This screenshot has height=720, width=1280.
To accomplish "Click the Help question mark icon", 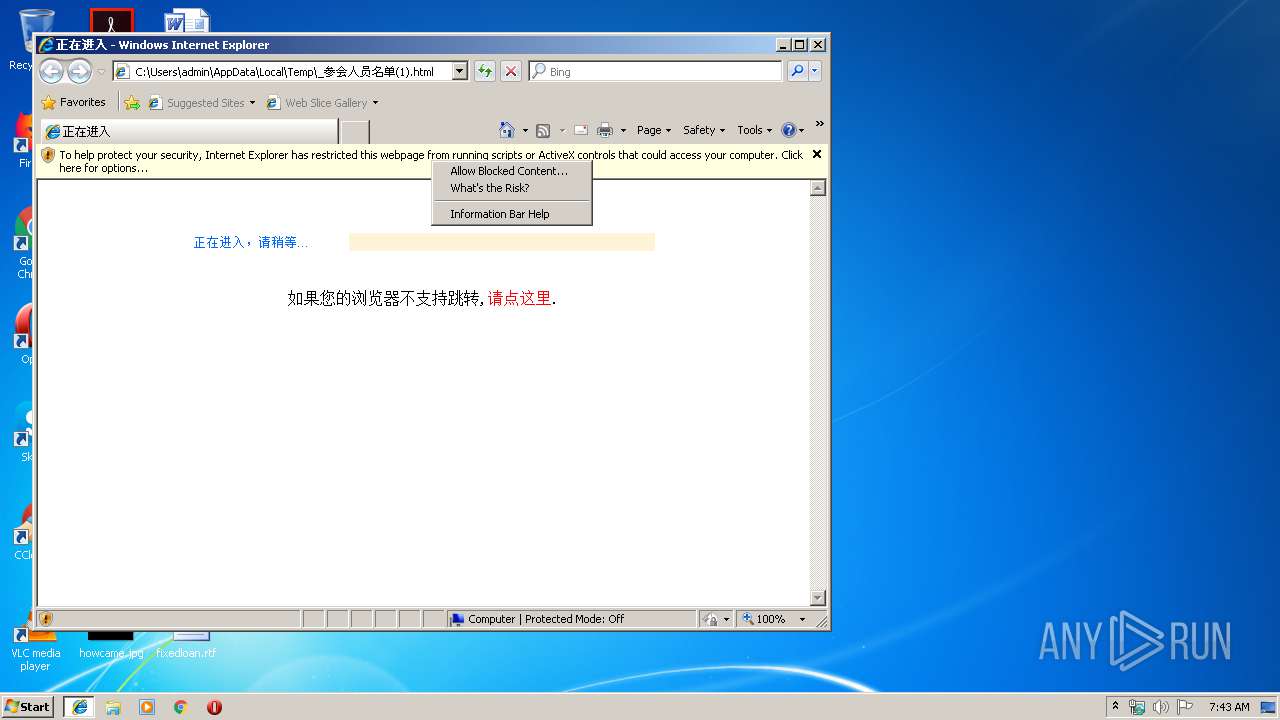I will pyautogui.click(x=788, y=130).
